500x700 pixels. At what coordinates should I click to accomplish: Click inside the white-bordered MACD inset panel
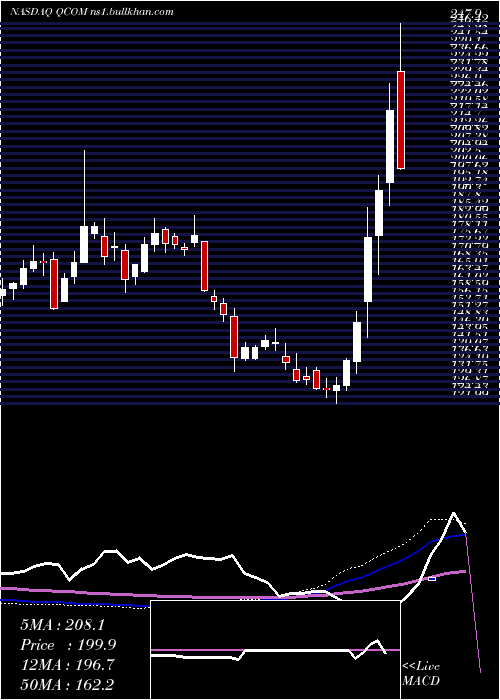click(x=275, y=650)
